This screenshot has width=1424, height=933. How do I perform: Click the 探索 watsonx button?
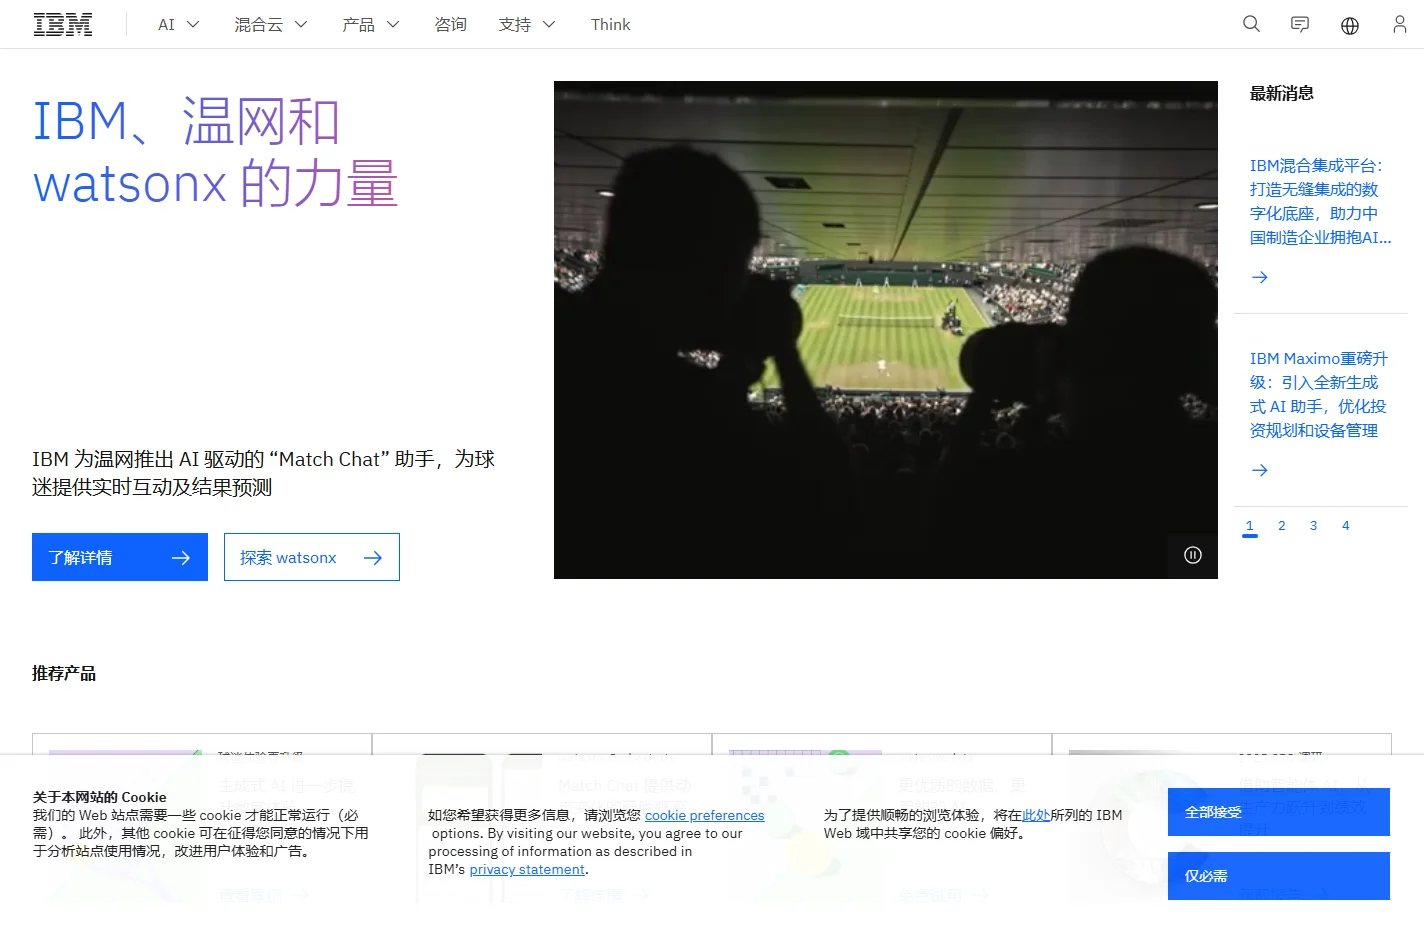click(x=312, y=557)
